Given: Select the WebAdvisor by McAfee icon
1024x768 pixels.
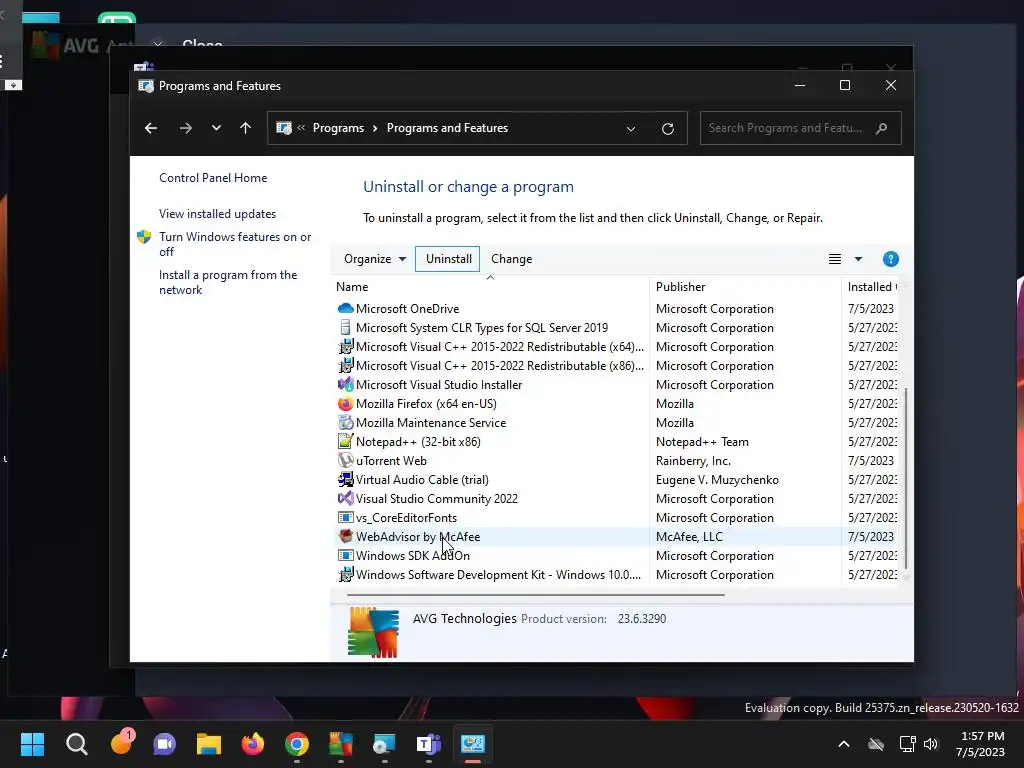Looking at the screenshot, I should [x=345, y=537].
